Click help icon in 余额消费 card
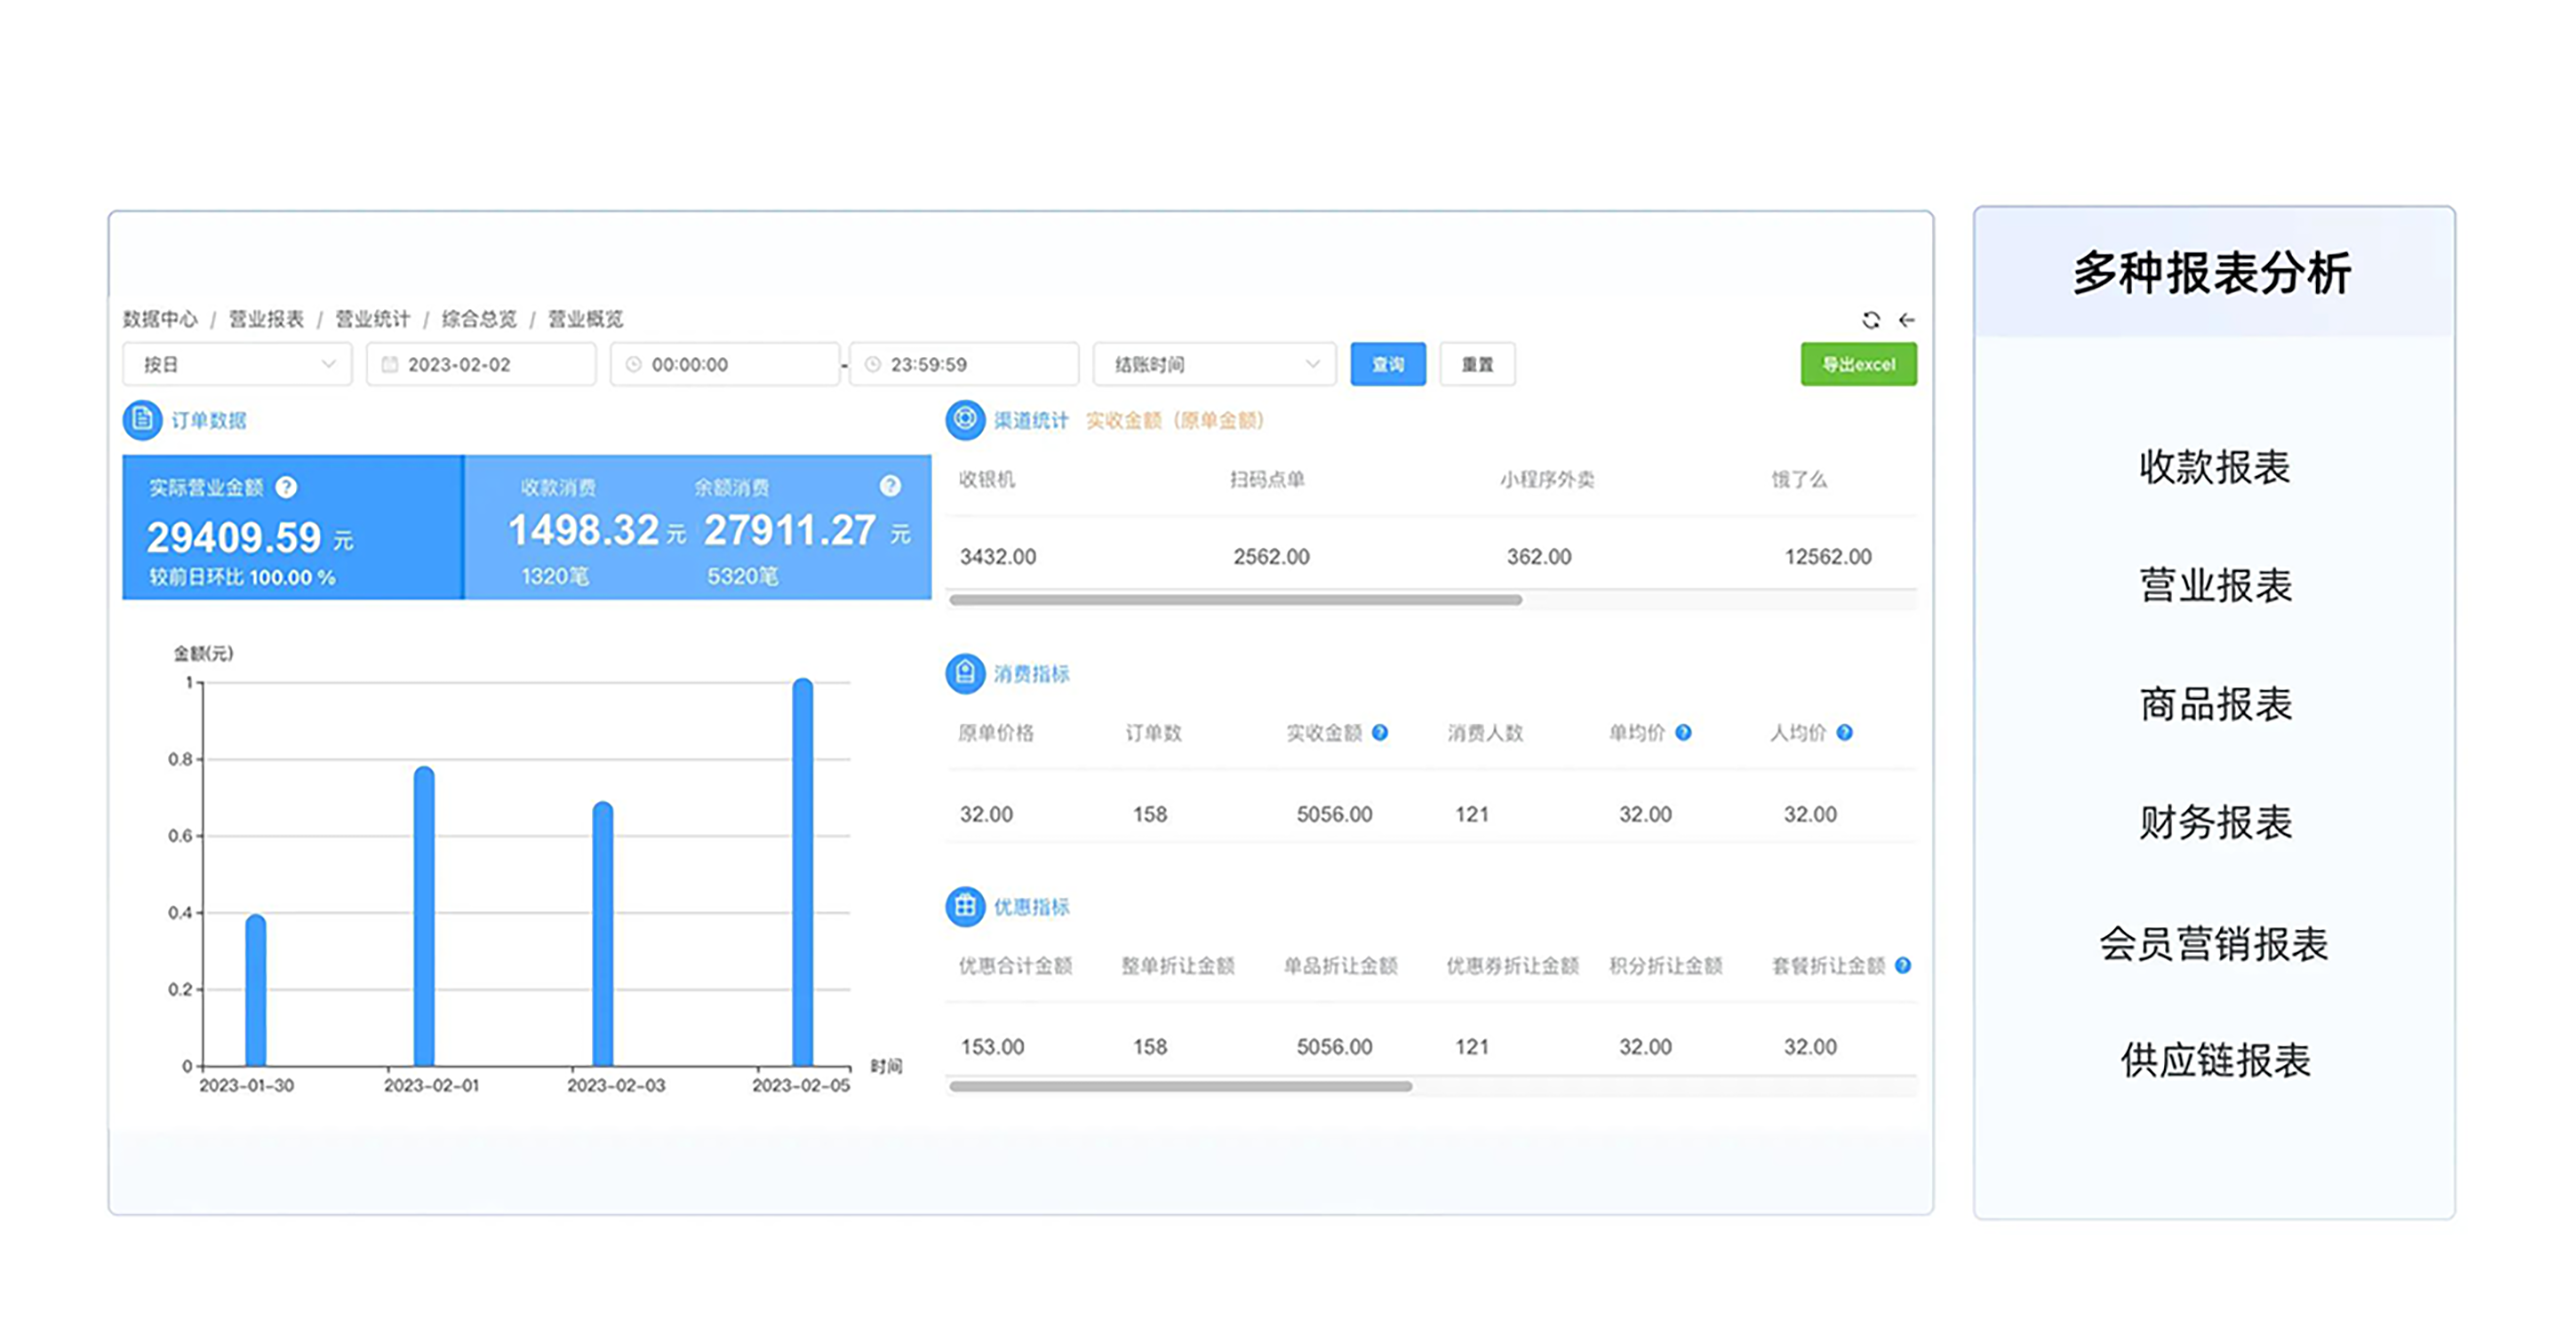Screen dimensions: 2564x1342 coord(889,486)
